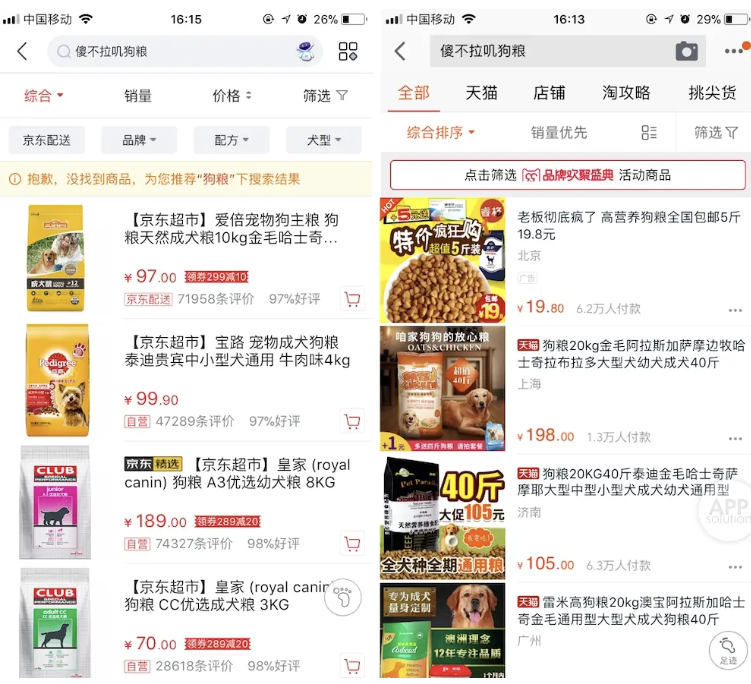Add 皇家 A3优选幼犬粮 8KG to cart
This screenshot has height=684, width=751.
(x=353, y=544)
